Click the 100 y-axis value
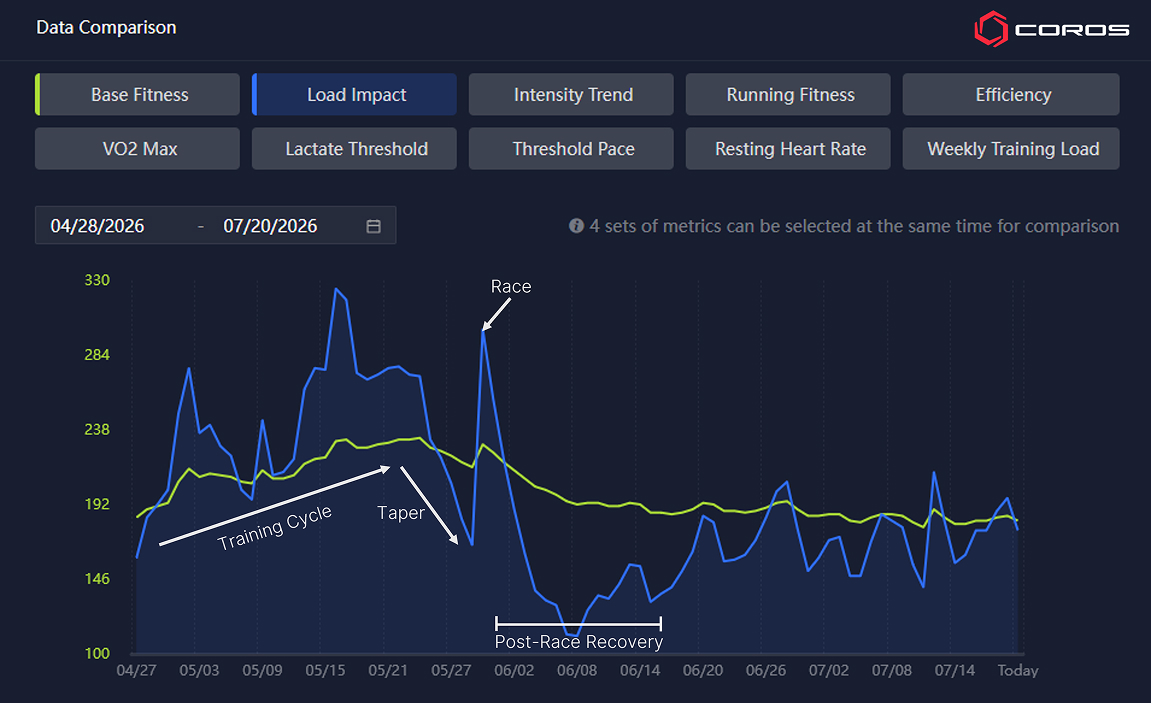The height and width of the screenshot is (703, 1151). 97,653
